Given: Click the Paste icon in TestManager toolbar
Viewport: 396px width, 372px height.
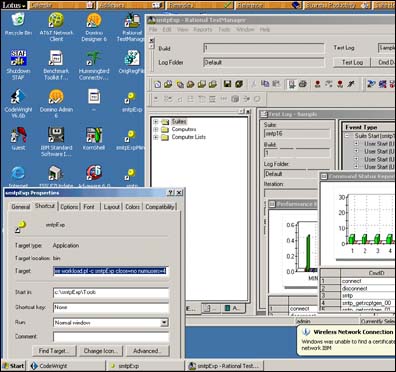Looking at the screenshot, I should 276,84.
